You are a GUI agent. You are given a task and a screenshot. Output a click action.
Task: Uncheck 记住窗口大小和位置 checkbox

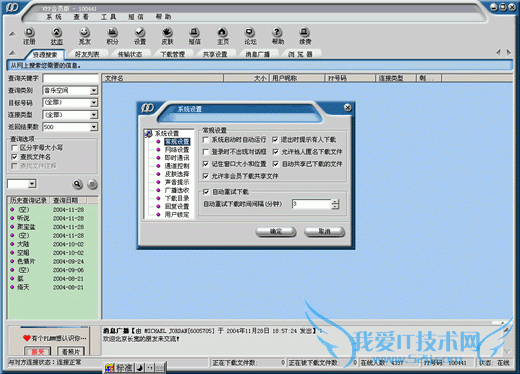point(206,164)
